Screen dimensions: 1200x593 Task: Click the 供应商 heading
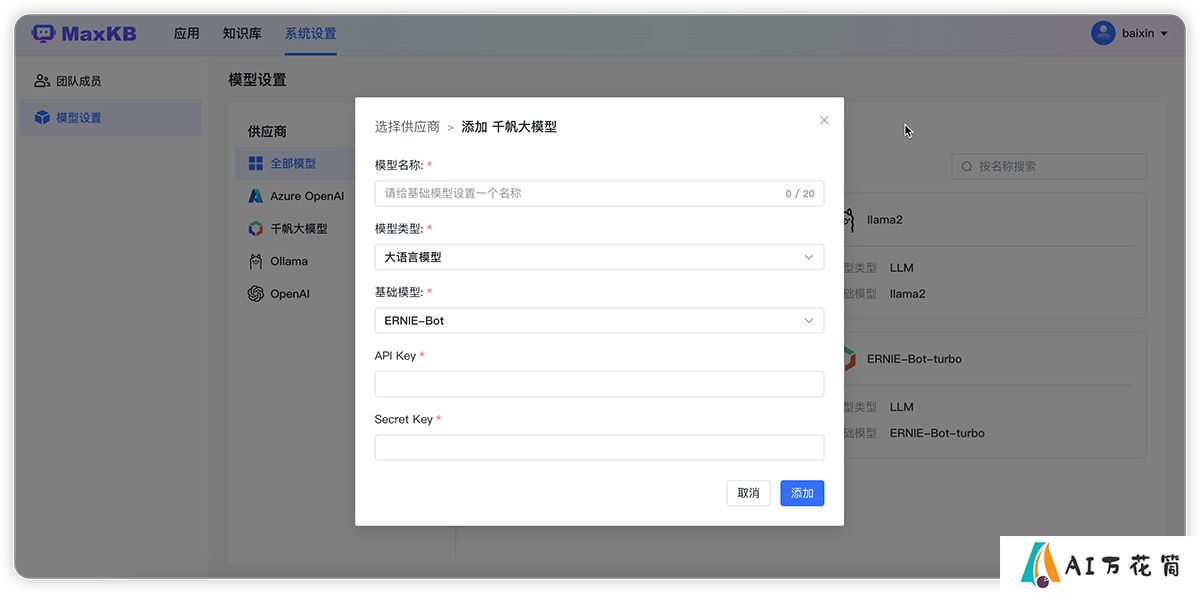pos(267,131)
